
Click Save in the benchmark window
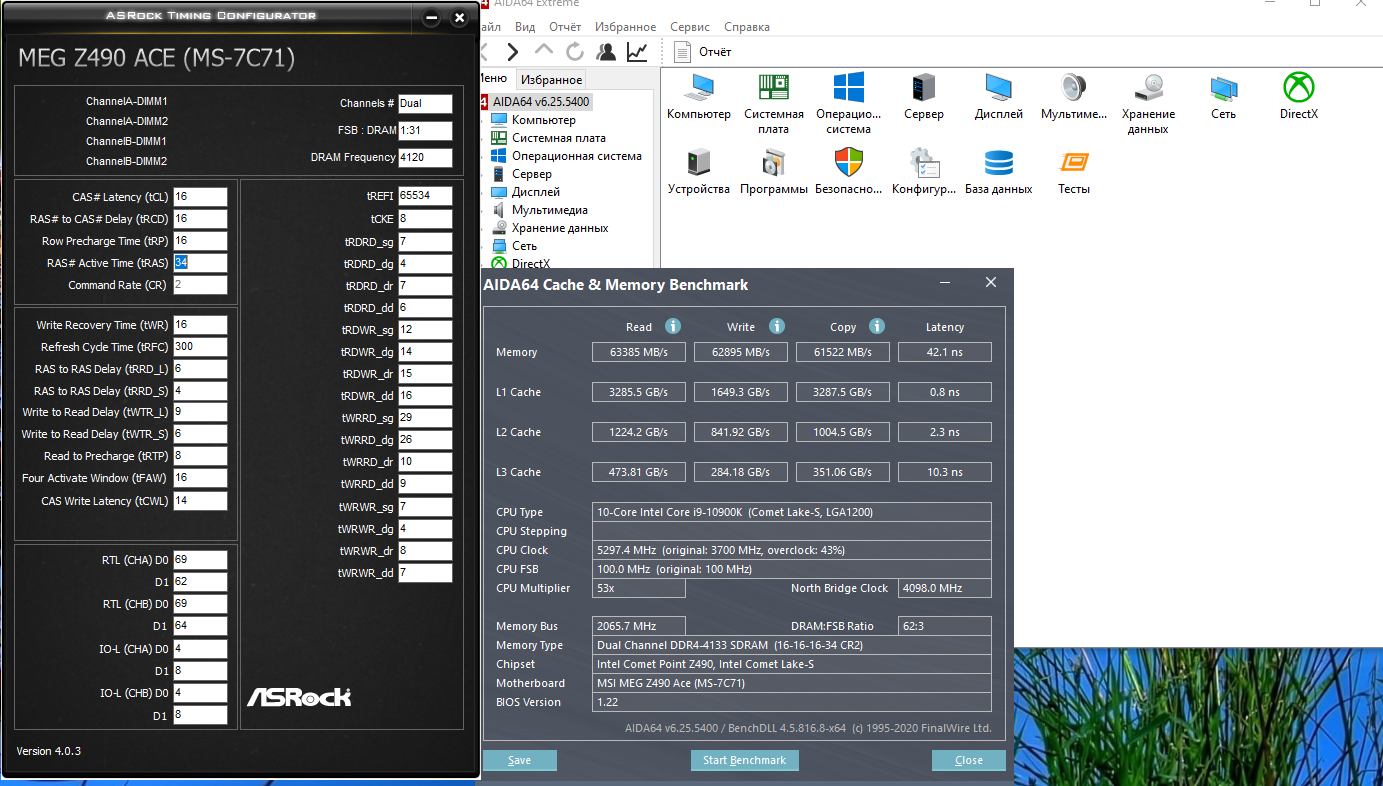[x=519, y=760]
